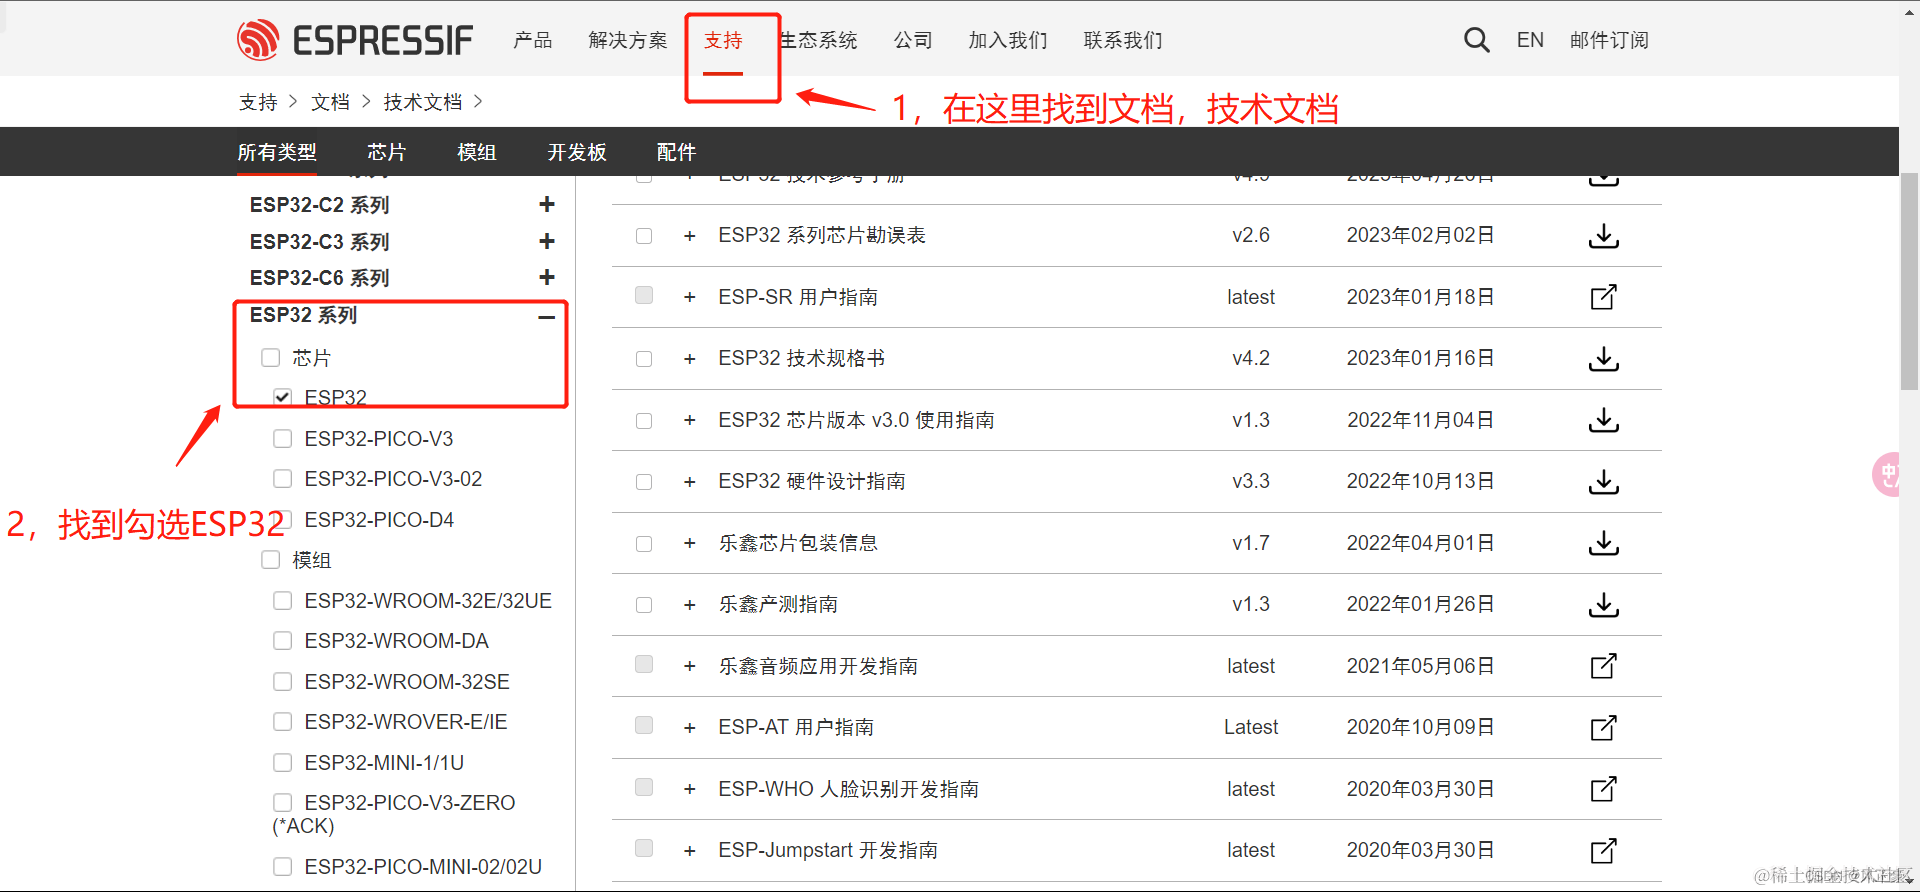Check the ESP32-WROVER-E/IE filter

click(283, 722)
